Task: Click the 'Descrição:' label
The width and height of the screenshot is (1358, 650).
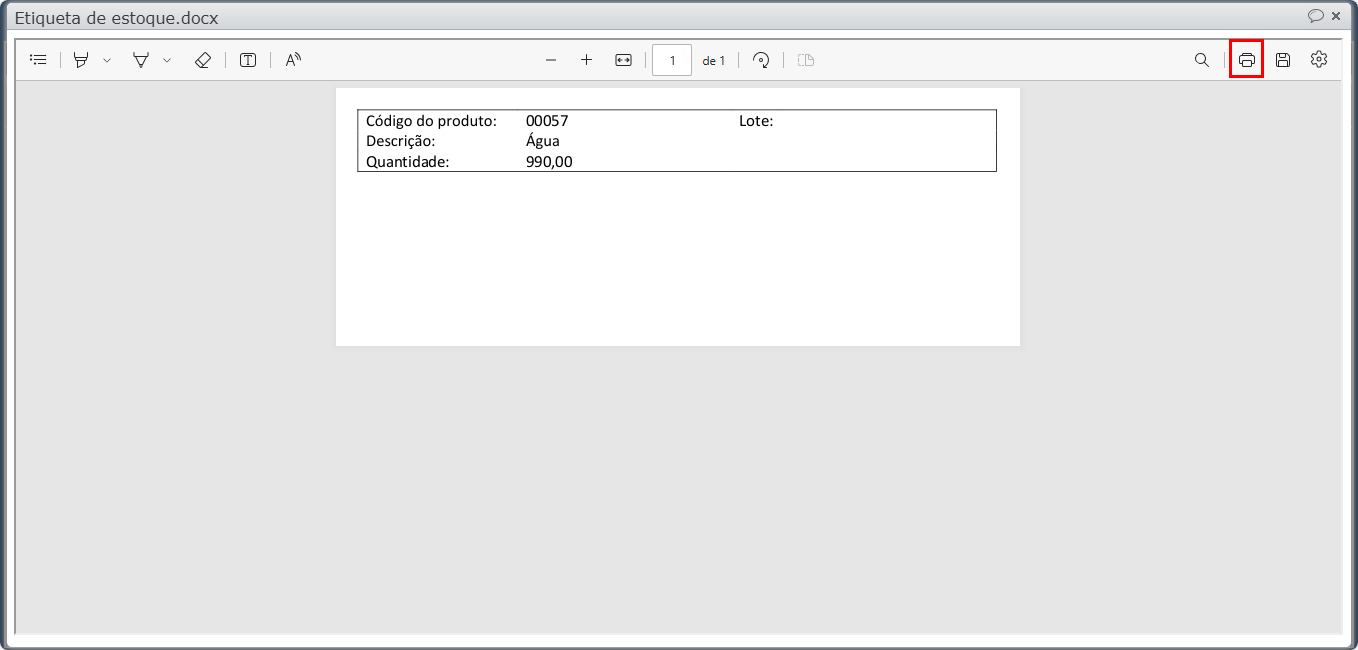Action: pos(400,141)
